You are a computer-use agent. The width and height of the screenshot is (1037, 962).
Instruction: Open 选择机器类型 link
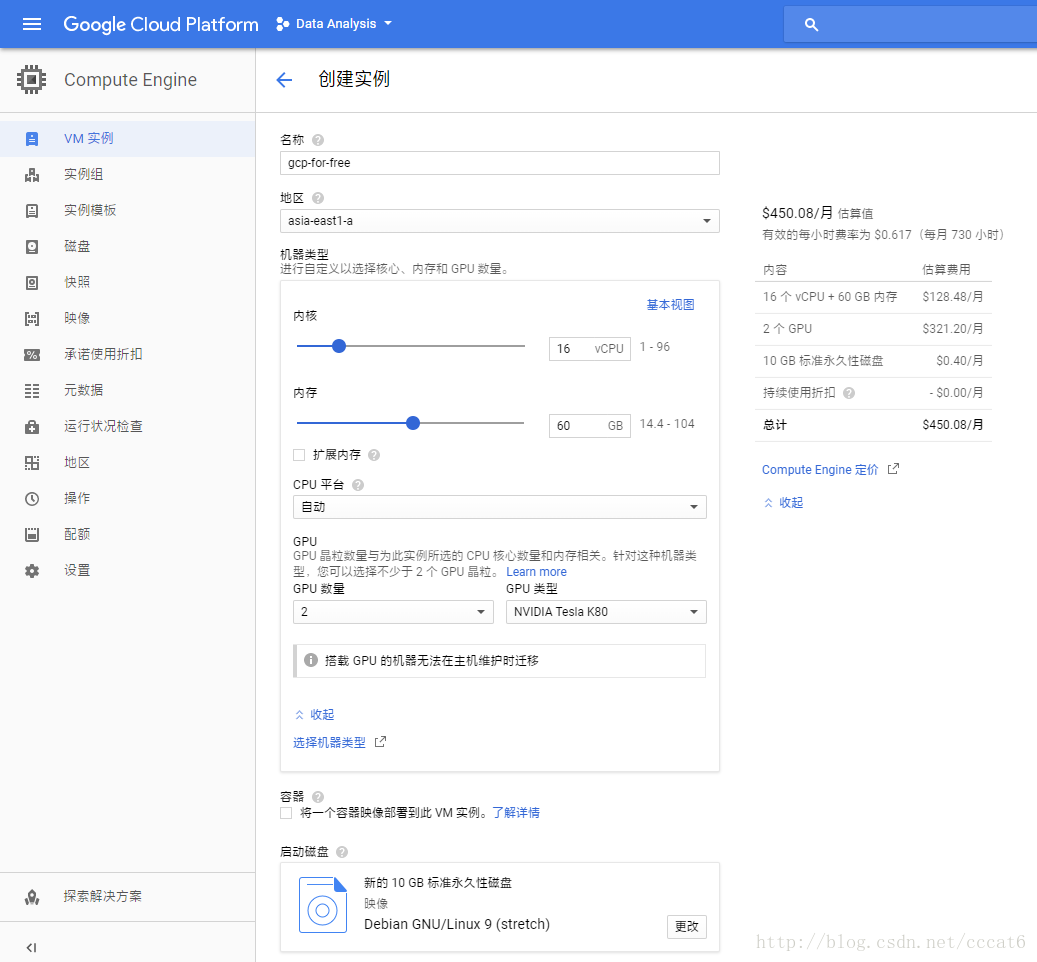pos(329,742)
